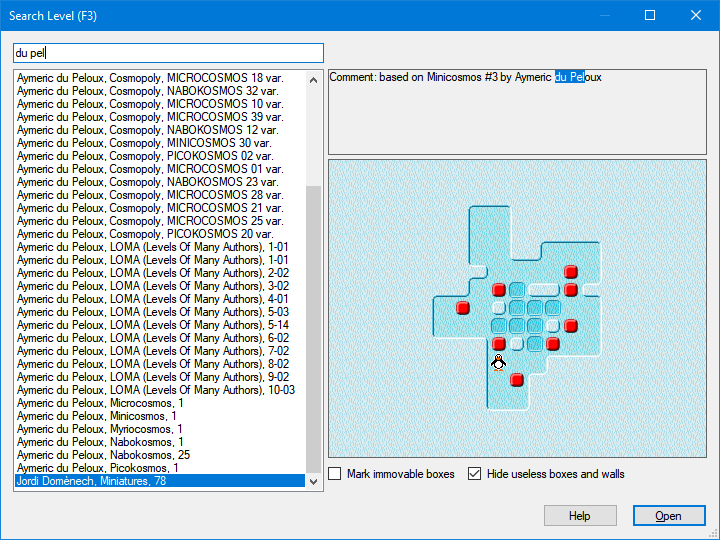The height and width of the screenshot is (540, 720).
Task: Click the search text field containing 'du pel'
Action: pyautogui.click(x=168, y=53)
